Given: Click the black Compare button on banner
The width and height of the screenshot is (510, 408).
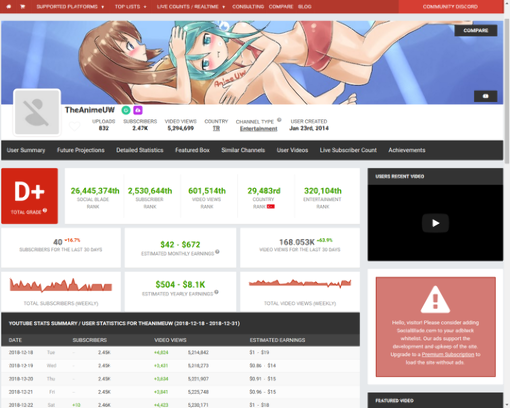Looking at the screenshot, I should pos(476,30).
